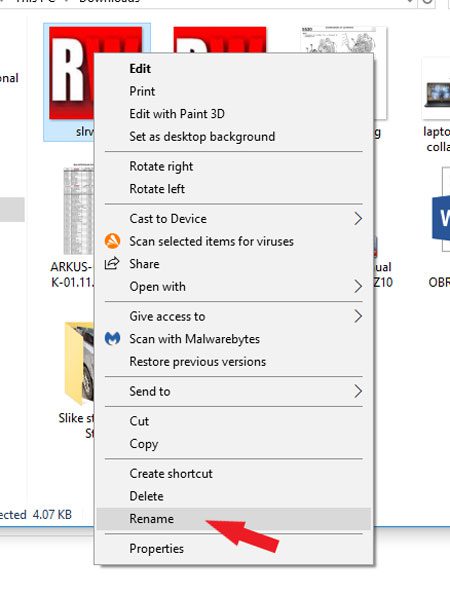This screenshot has width=450, height=595.
Task: Select the highlighted red R image thumbnail
Action: [71, 73]
